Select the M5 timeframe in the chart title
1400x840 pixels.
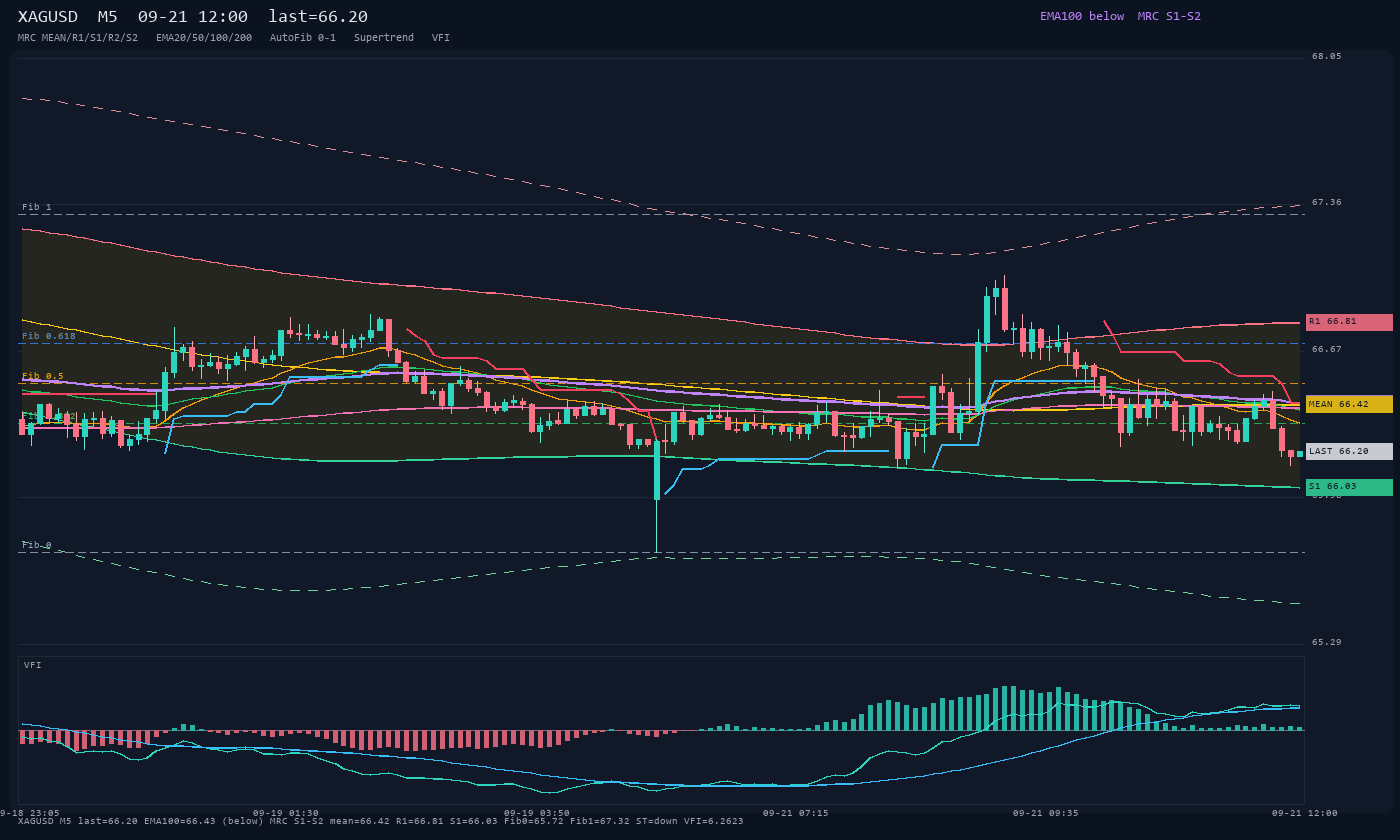[x=108, y=17]
